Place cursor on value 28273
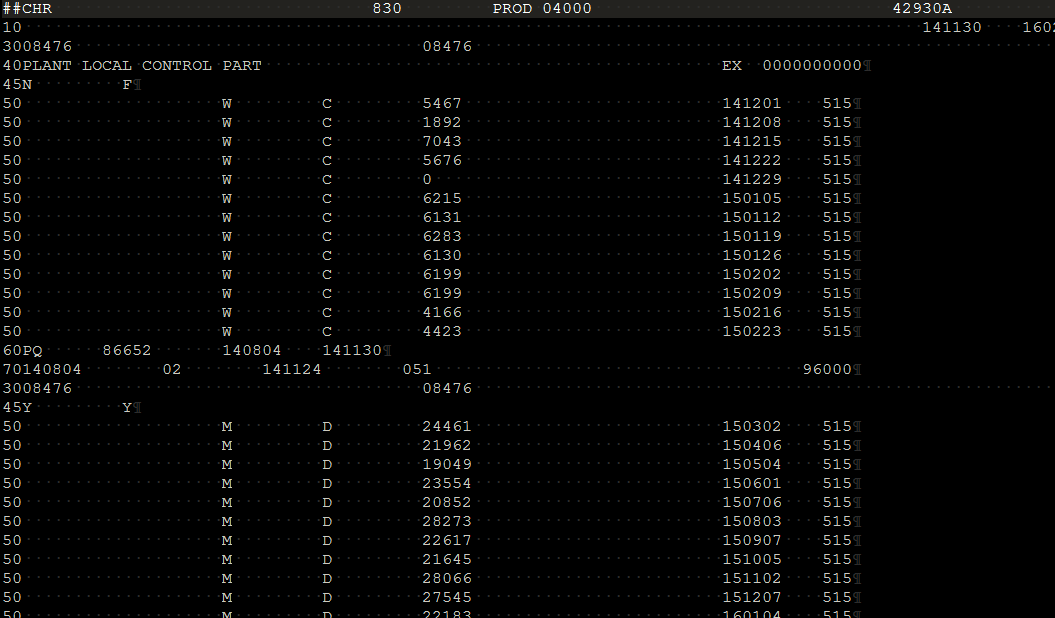 pos(446,522)
